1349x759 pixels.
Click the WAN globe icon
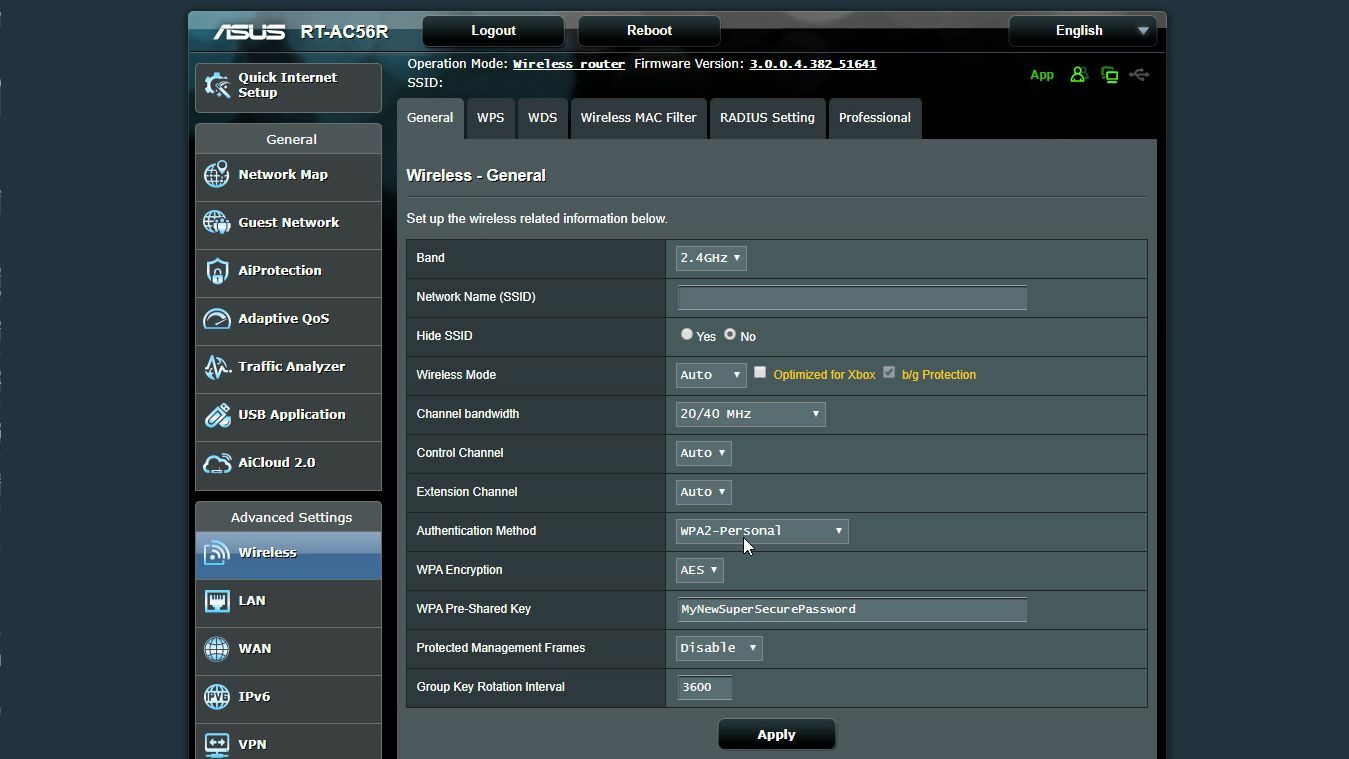click(217, 649)
